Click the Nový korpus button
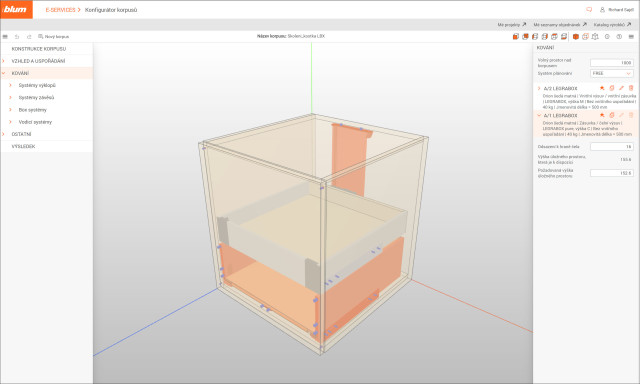This screenshot has height=384, width=640. pyautogui.click(x=53, y=37)
